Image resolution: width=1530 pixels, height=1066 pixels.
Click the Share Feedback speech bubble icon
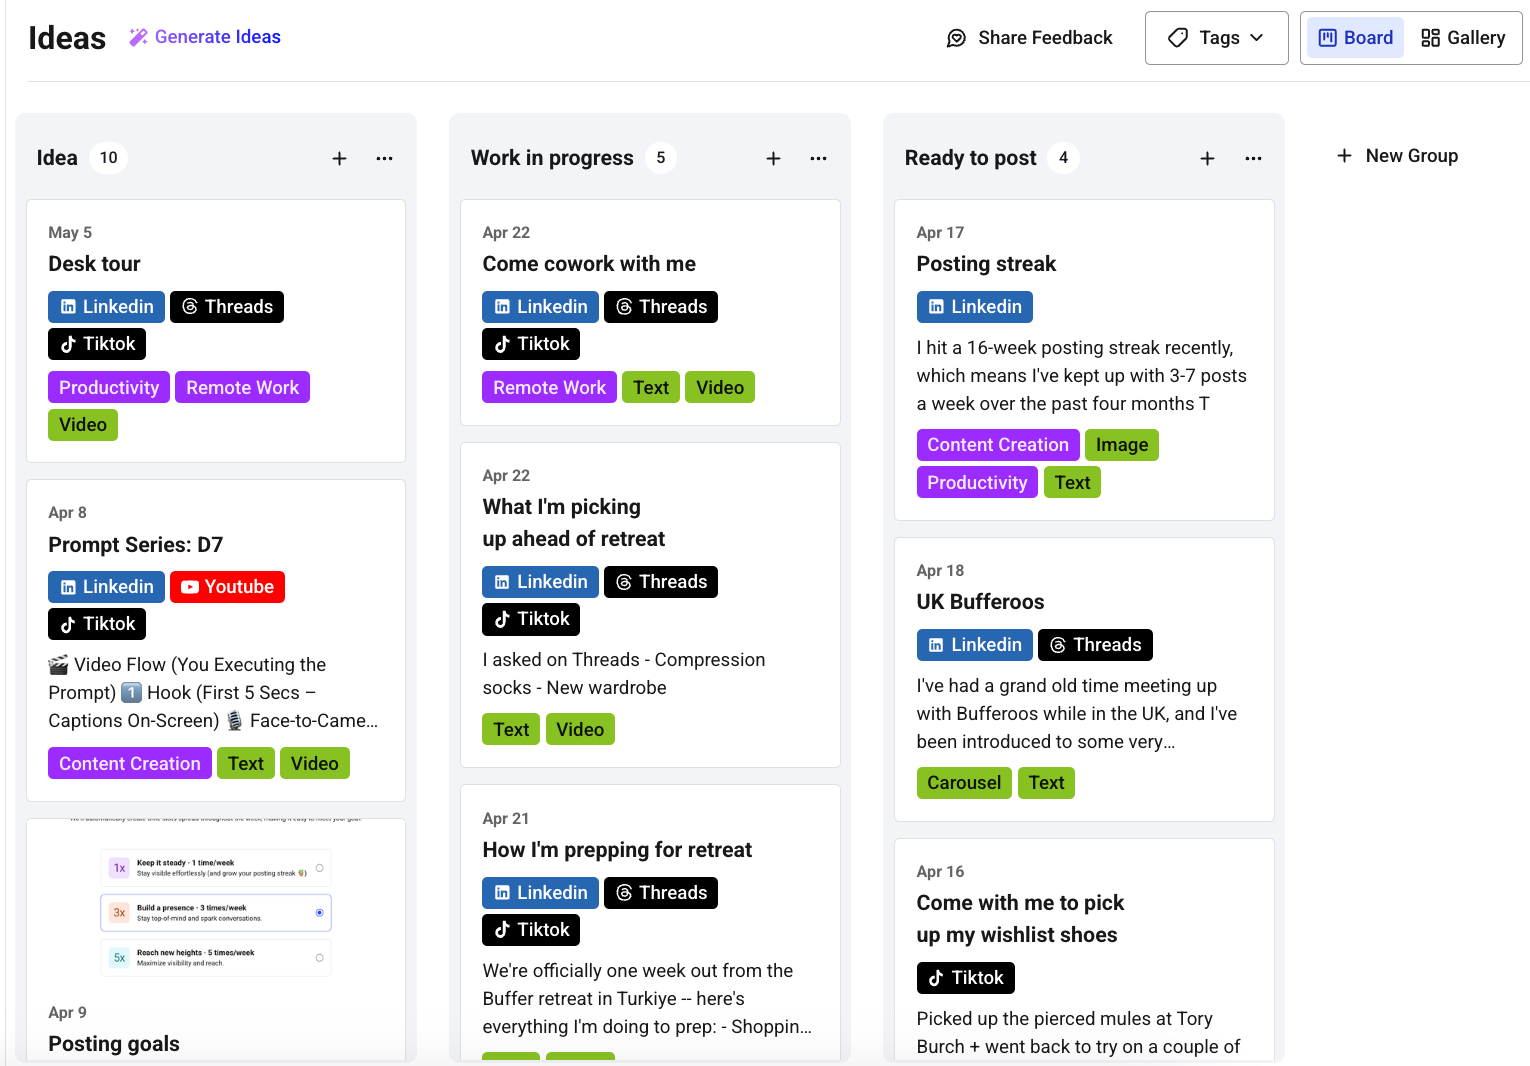pyautogui.click(x=956, y=38)
